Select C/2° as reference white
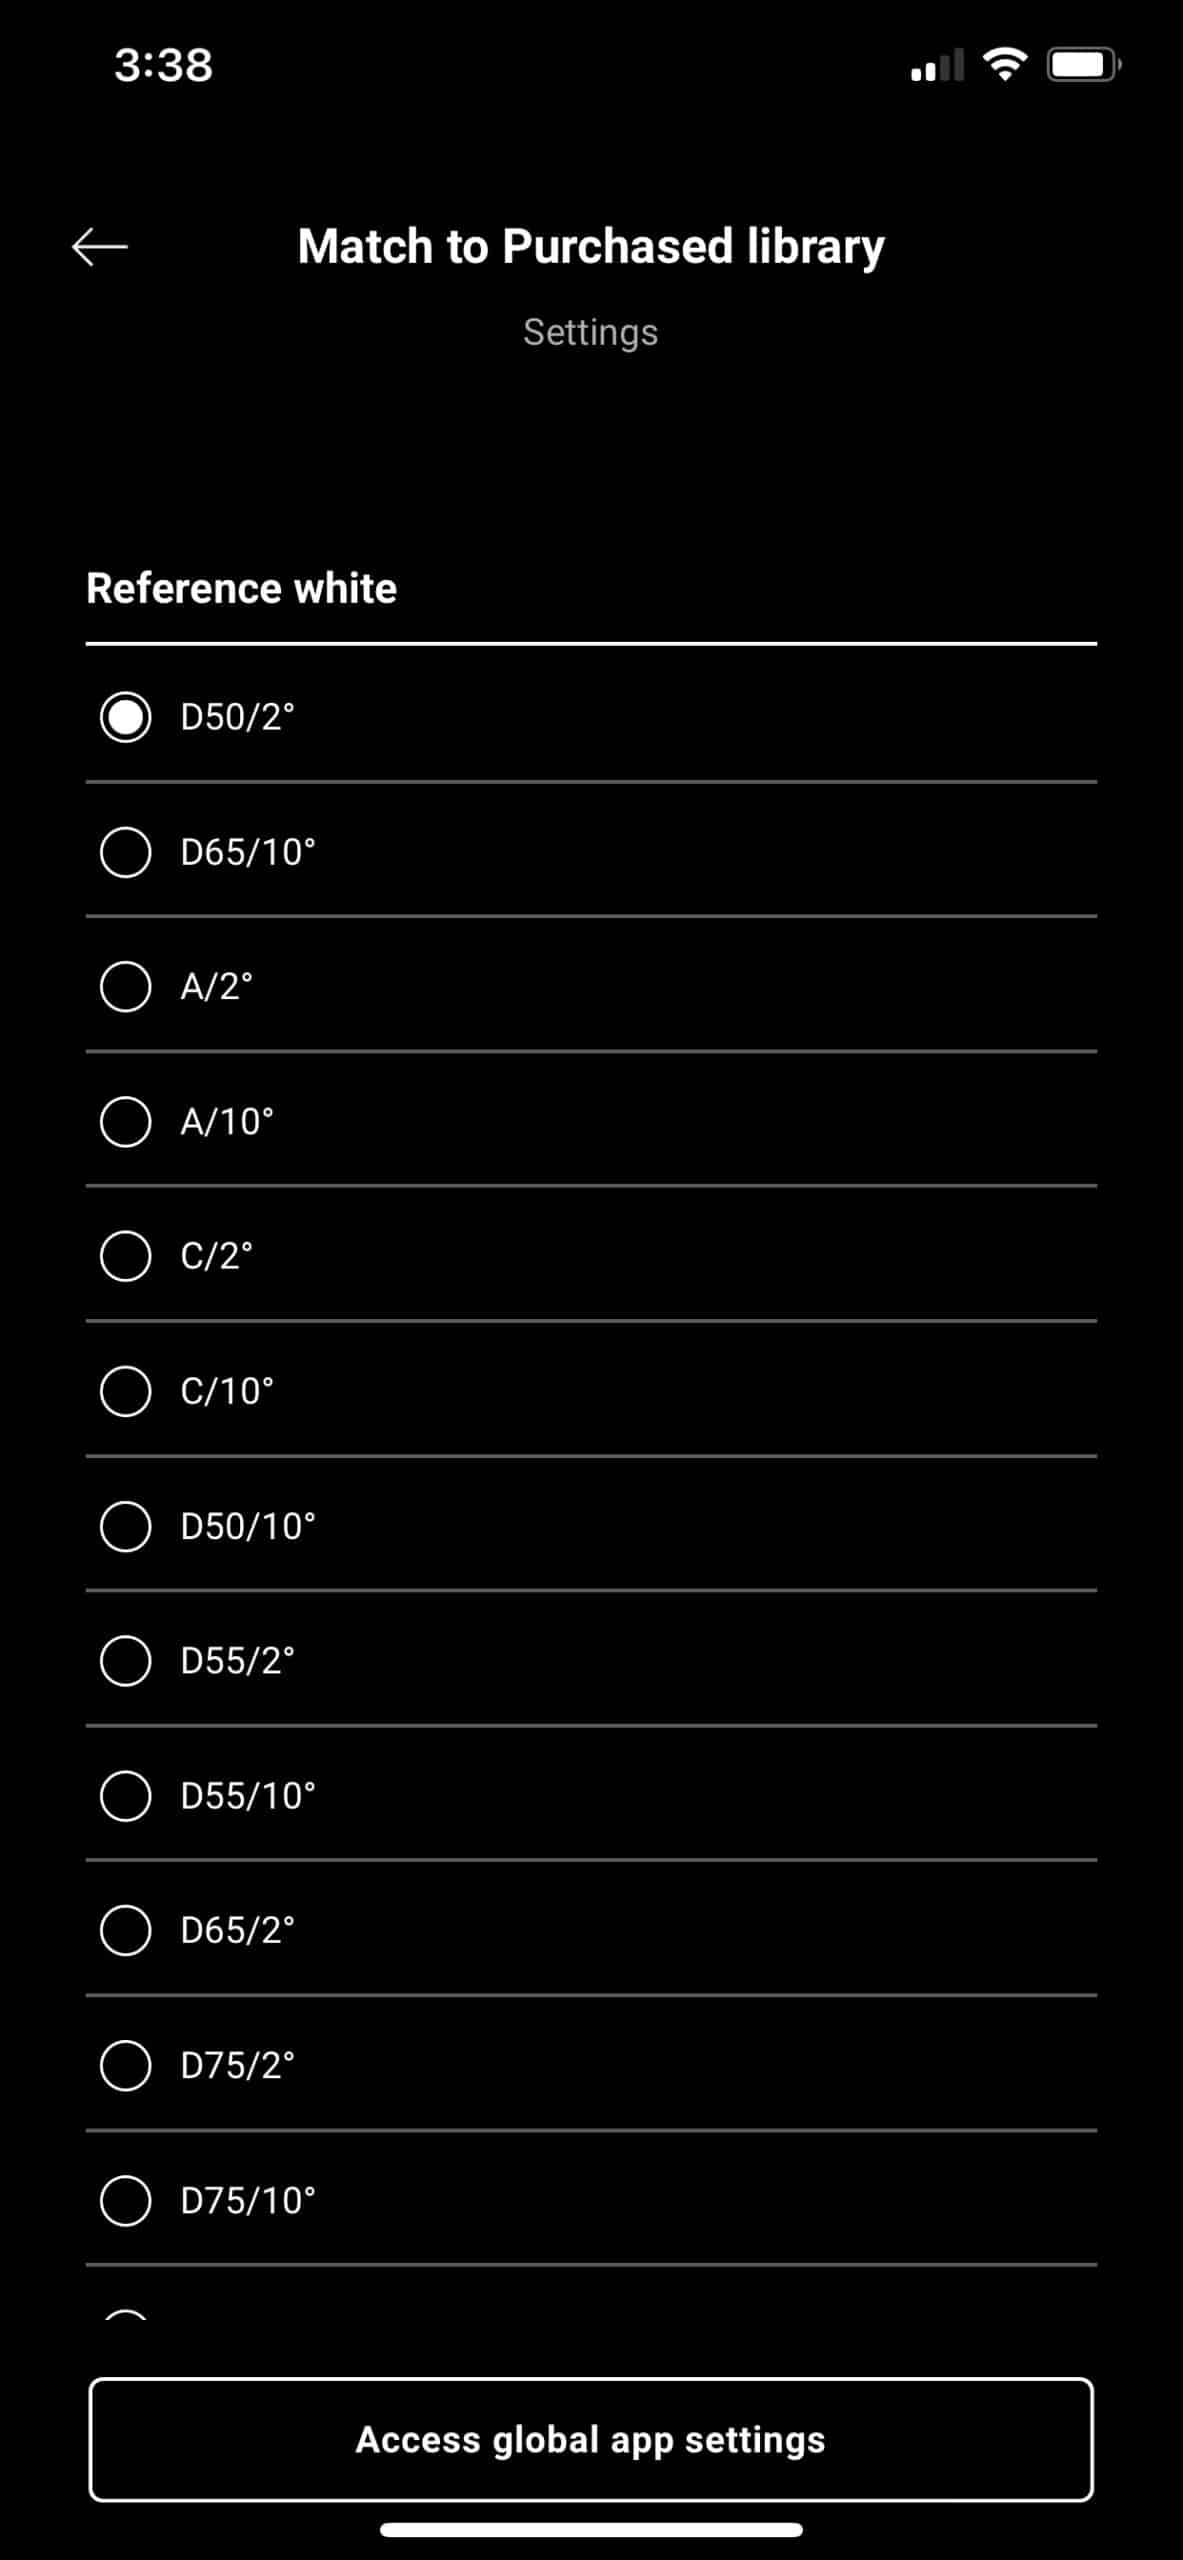 (126, 1256)
